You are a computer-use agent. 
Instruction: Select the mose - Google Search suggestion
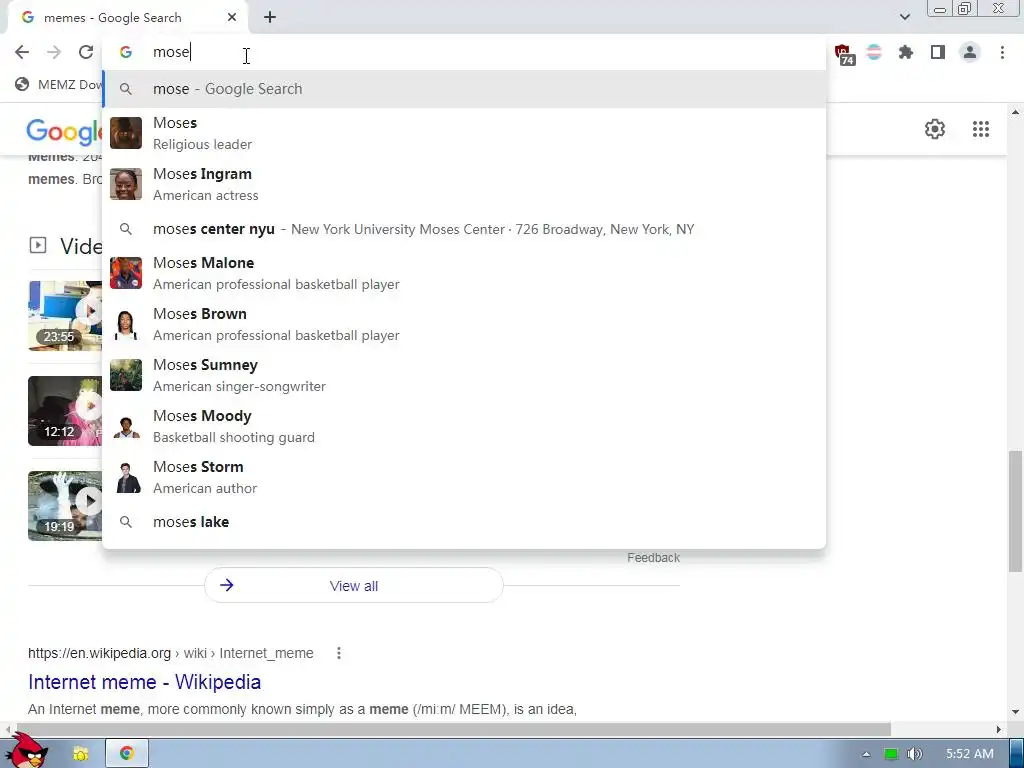(464, 89)
